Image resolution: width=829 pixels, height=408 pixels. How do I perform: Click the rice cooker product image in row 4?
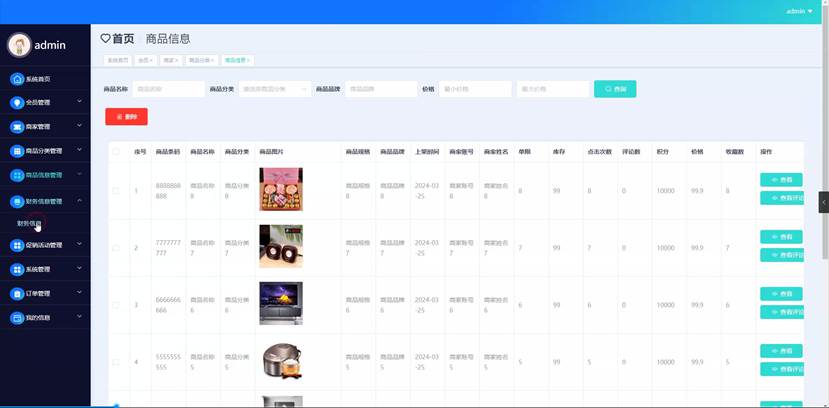(281, 360)
